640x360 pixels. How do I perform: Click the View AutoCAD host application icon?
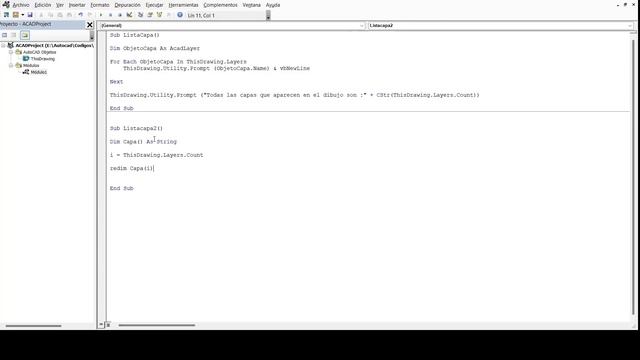click(6, 15)
